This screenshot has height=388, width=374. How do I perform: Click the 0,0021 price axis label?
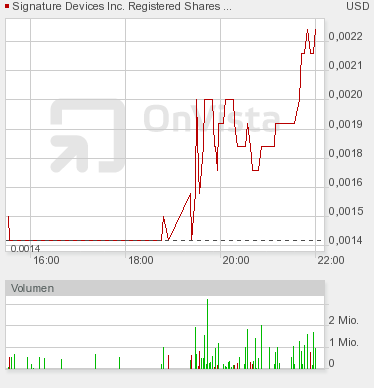pyautogui.click(x=345, y=65)
